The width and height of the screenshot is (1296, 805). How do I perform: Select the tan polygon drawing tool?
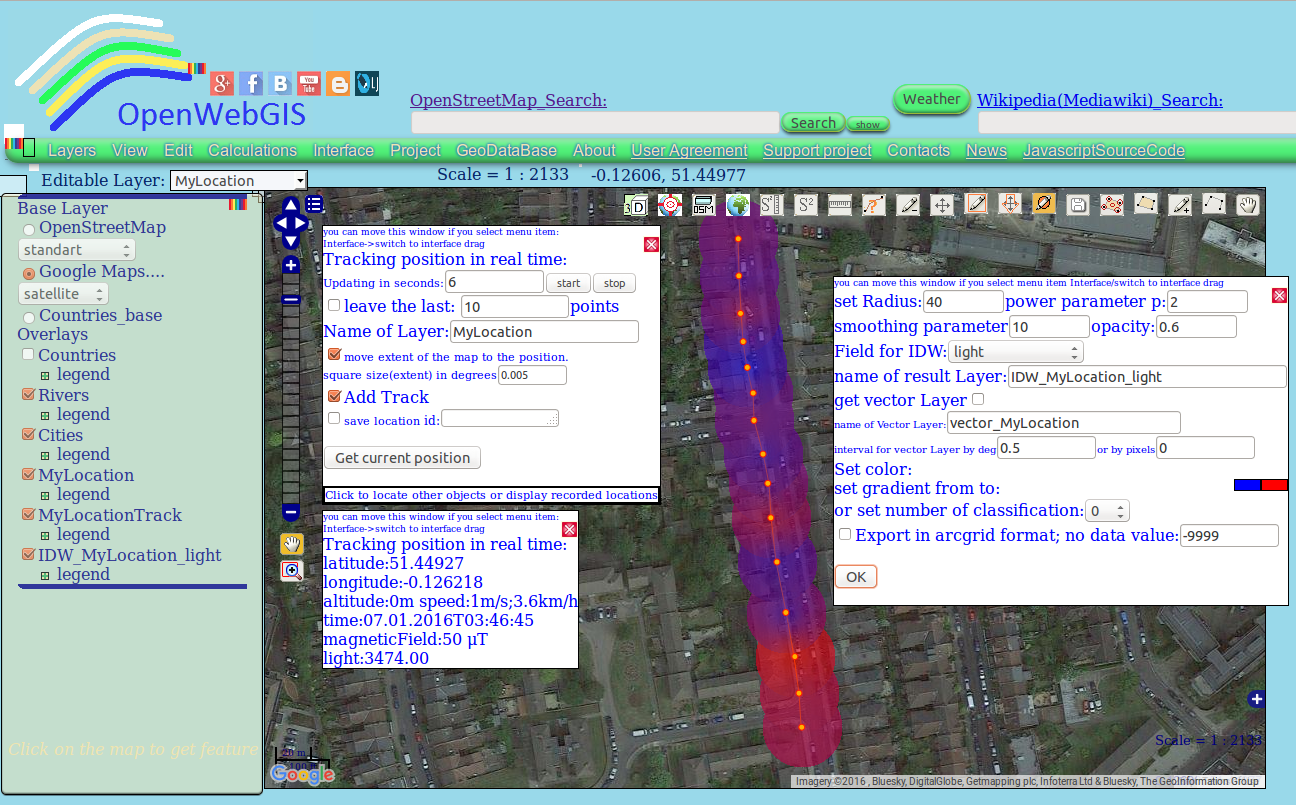click(x=1146, y=204)
